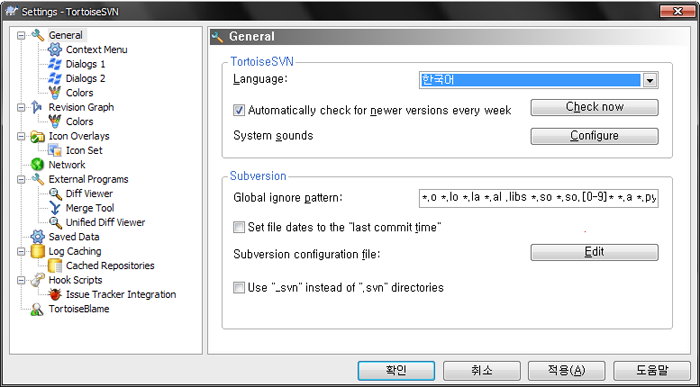
Task: Select TortoiseBlame settings page
Action: (79, 309)
